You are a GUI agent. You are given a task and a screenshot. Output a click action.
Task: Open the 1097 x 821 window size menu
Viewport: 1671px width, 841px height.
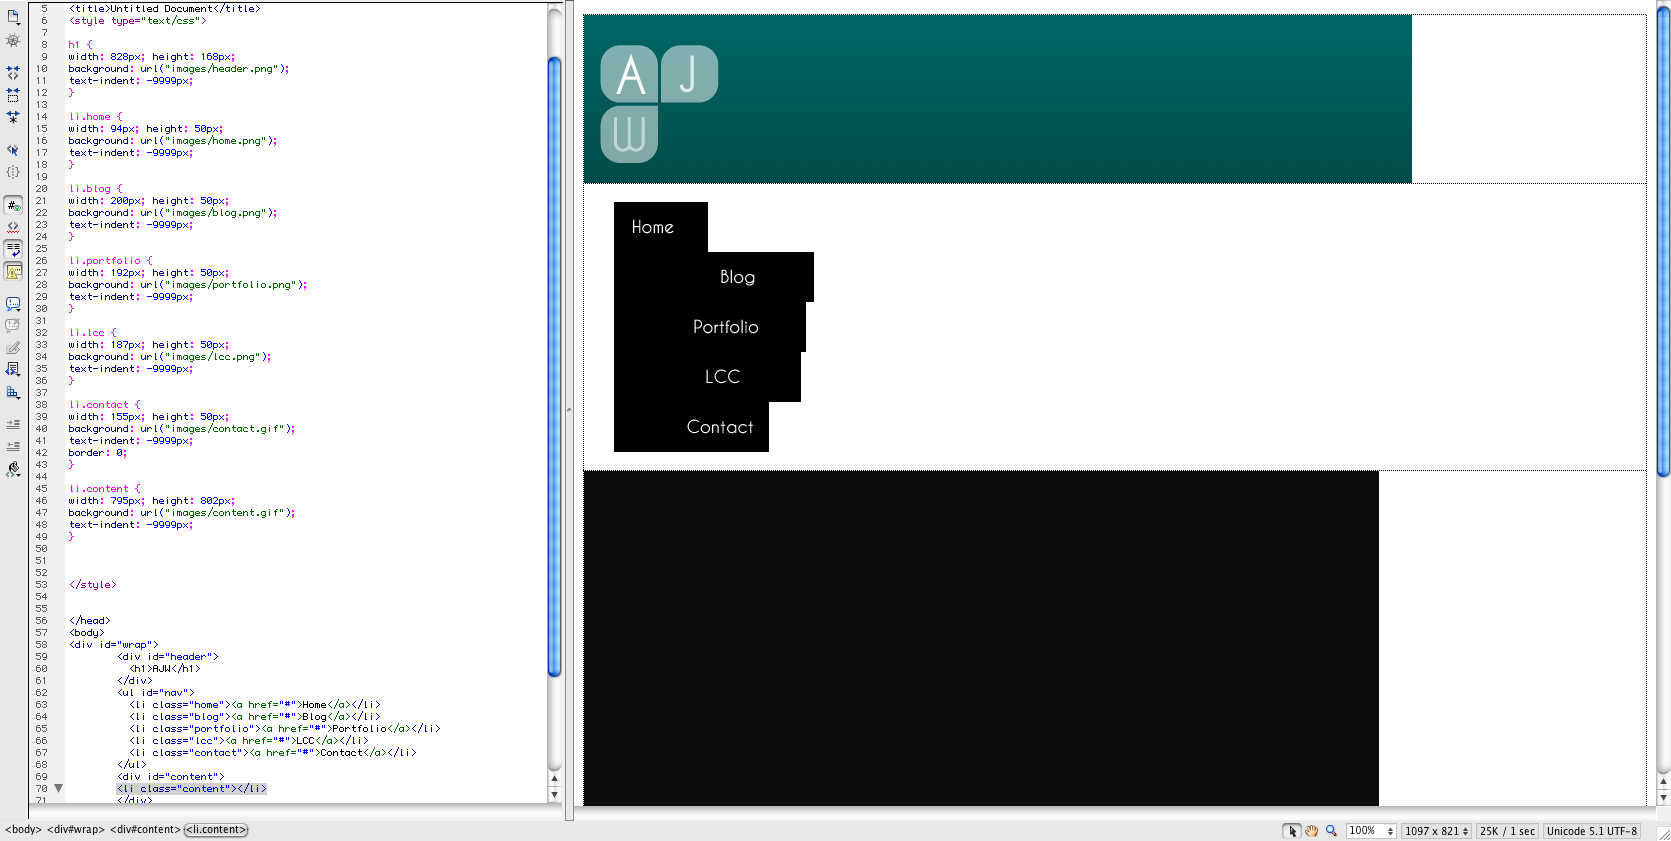click(1437, 831)
